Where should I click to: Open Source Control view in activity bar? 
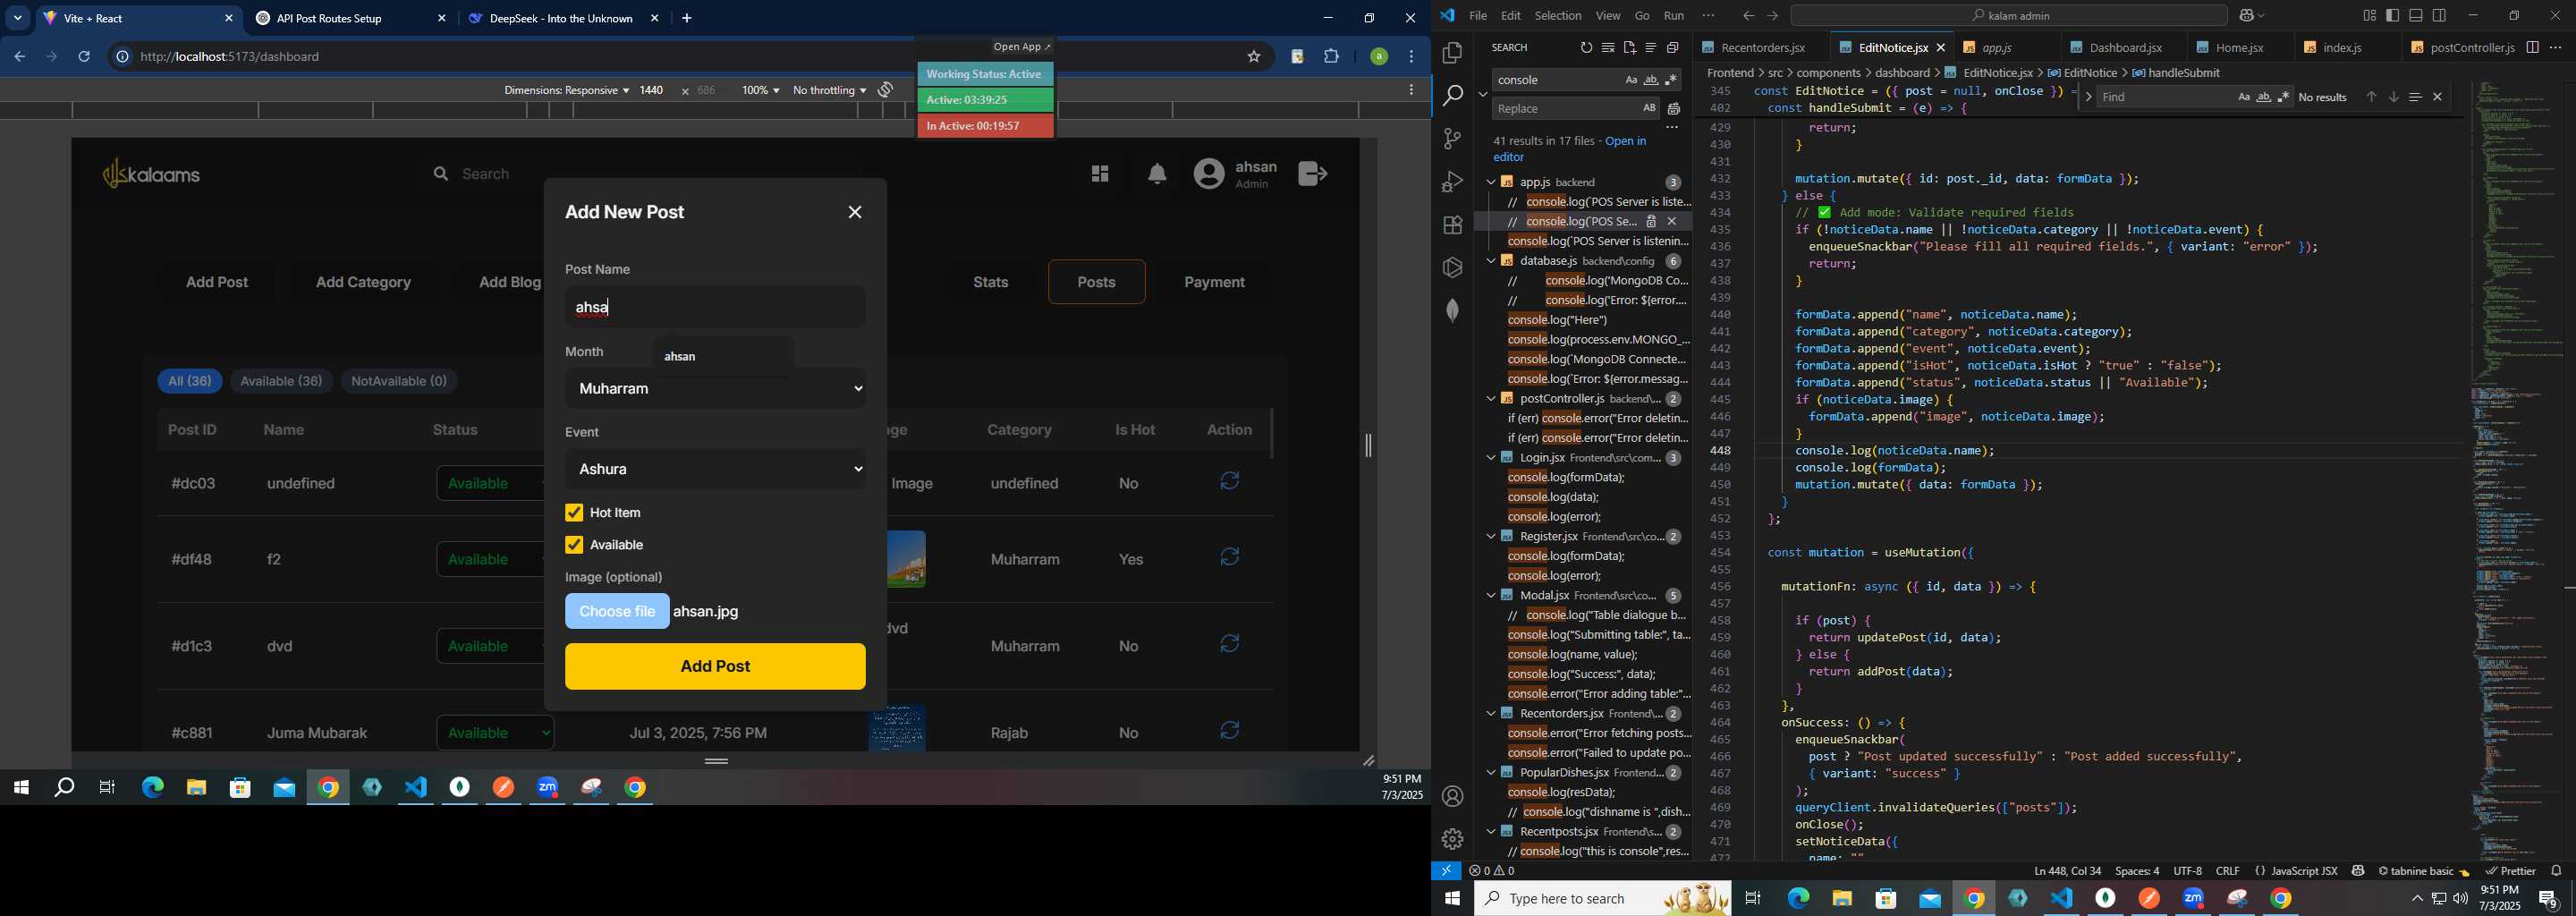[x=1452, y=139]
